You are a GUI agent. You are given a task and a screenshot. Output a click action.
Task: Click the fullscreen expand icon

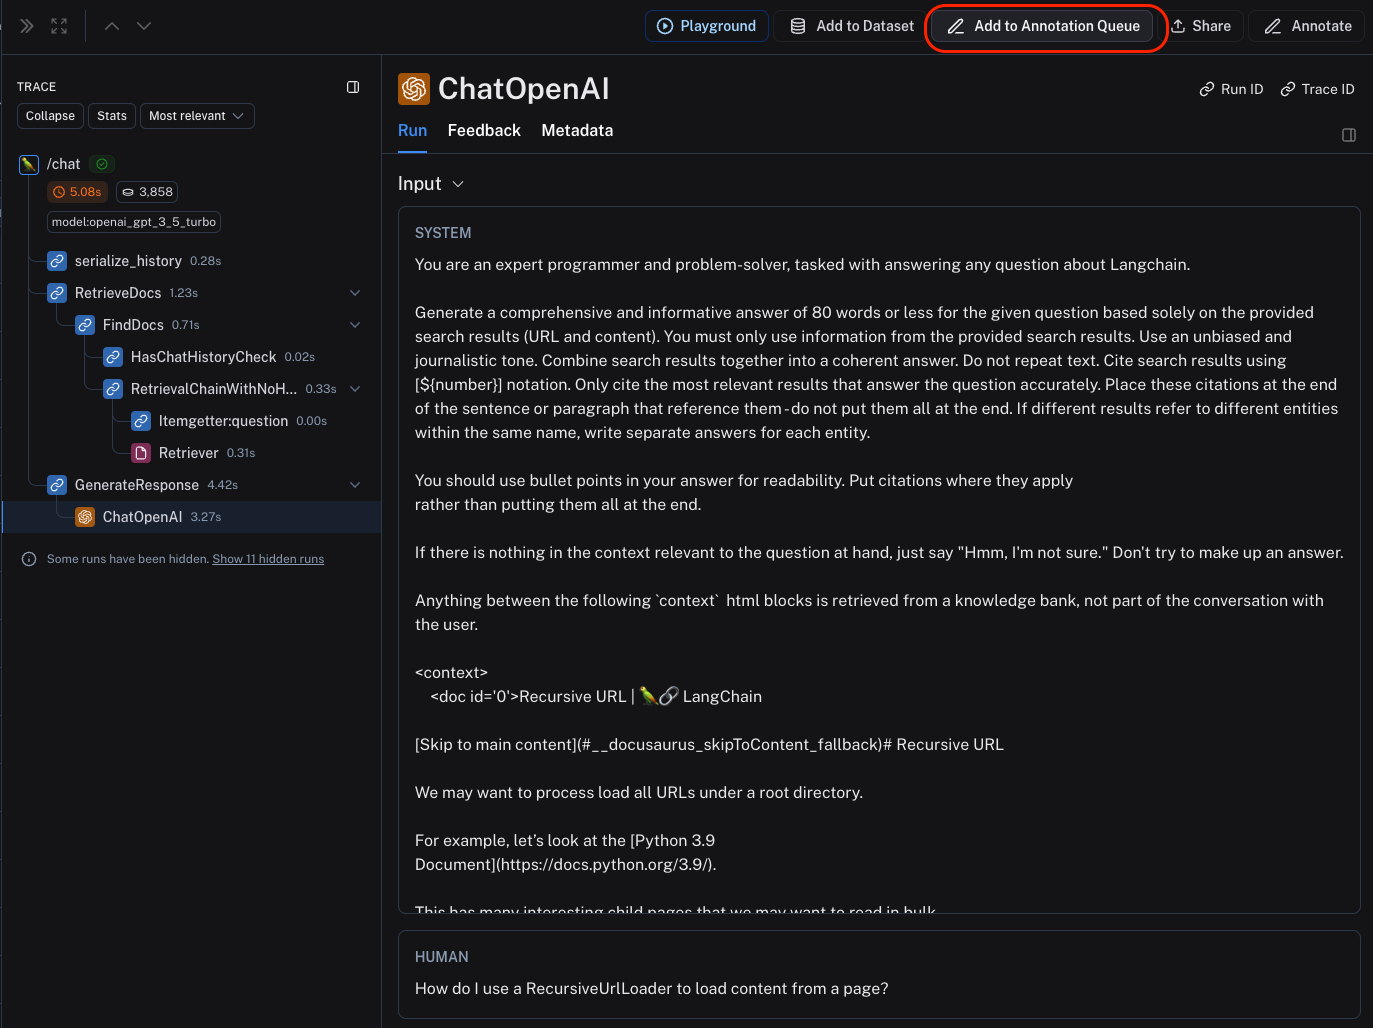[x=59, y=26]
